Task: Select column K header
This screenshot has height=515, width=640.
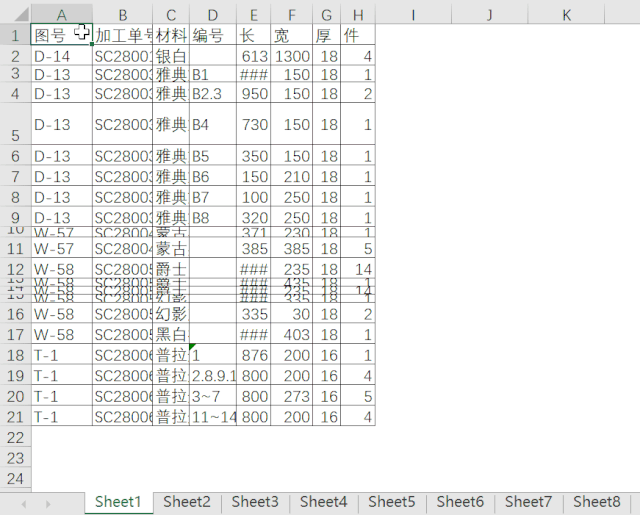Action: tap(566, 15)
